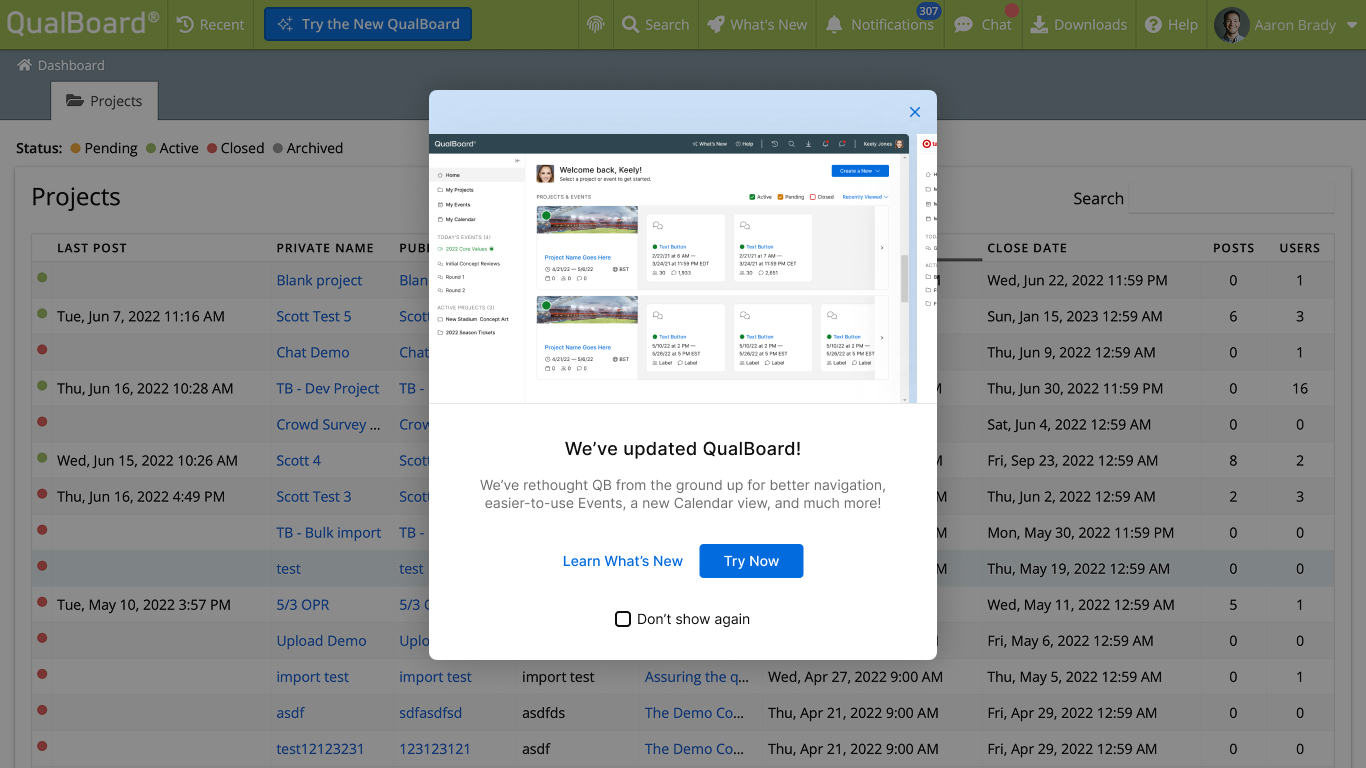Click the 307 notifications badge
Image resolution: width=1366 pixels, height=768 pixels.
[928, 11]
